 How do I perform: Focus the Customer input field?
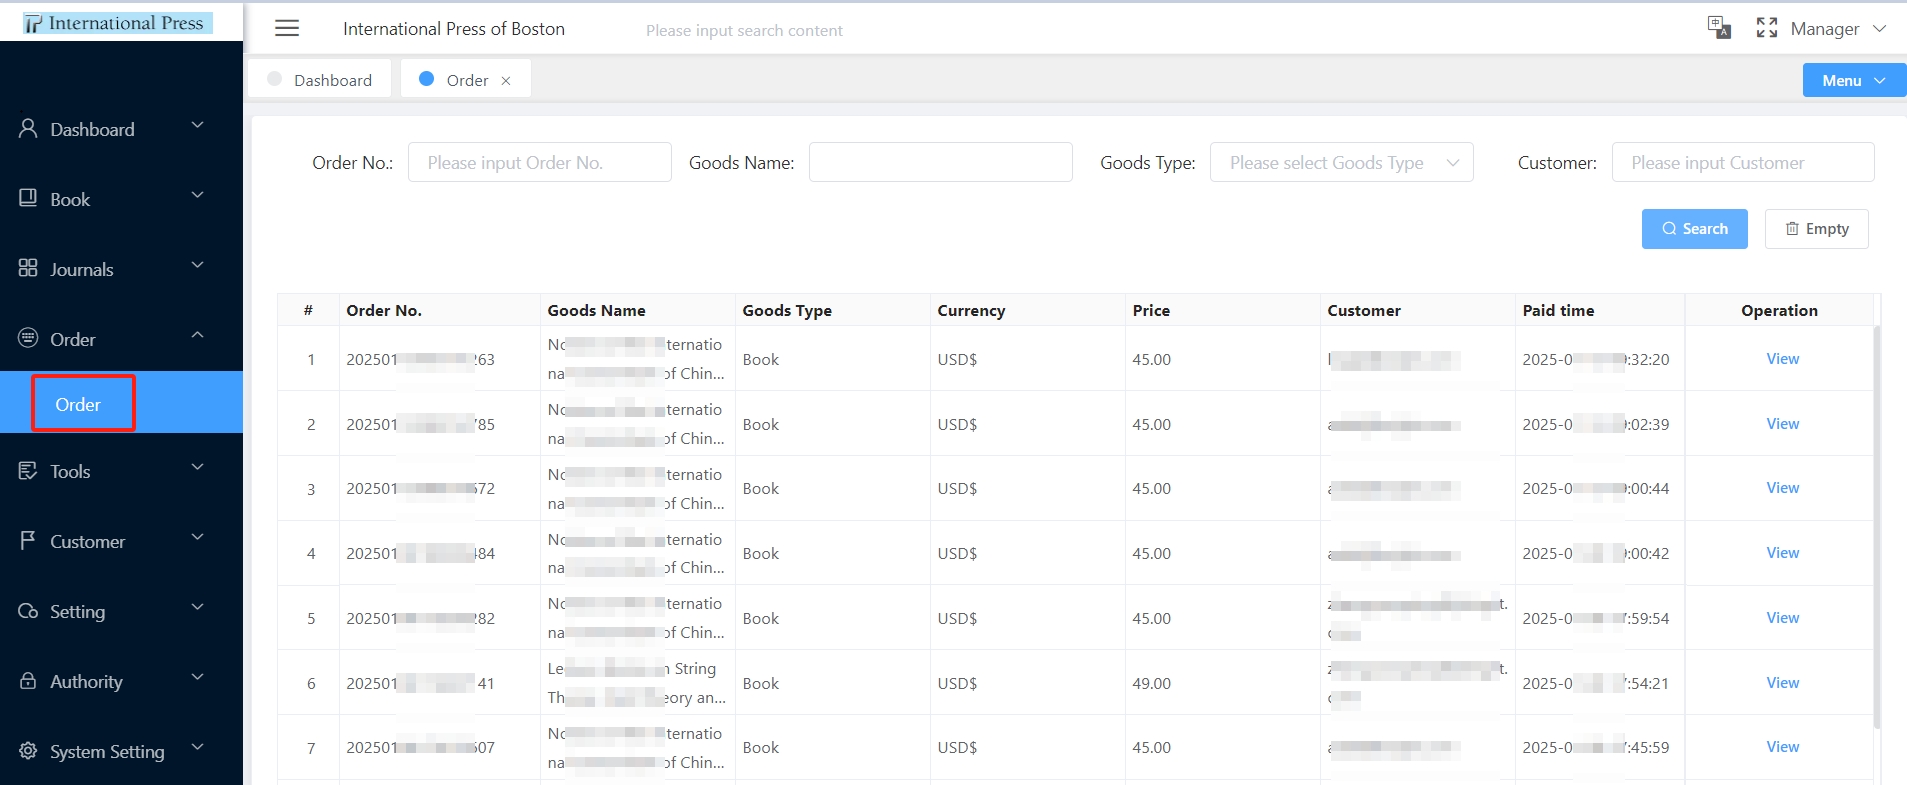(1743, 162)
